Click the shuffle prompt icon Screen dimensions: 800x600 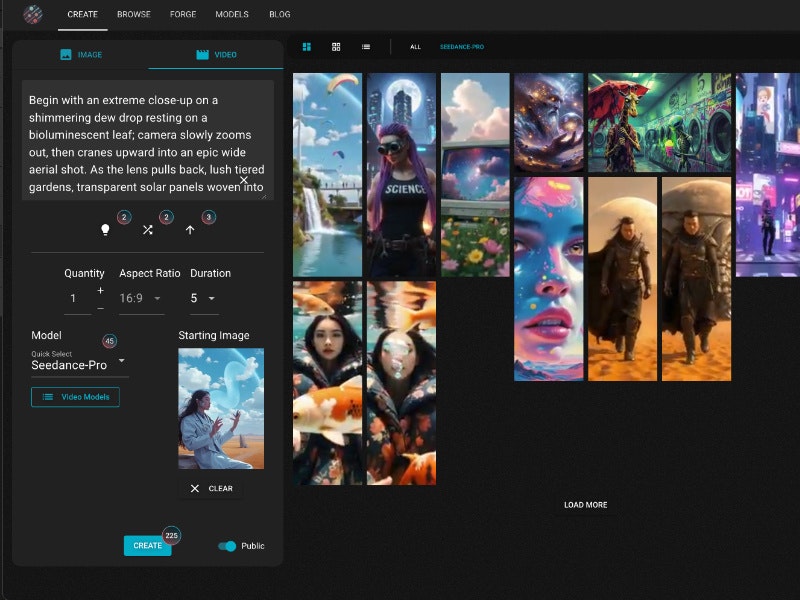148,229
